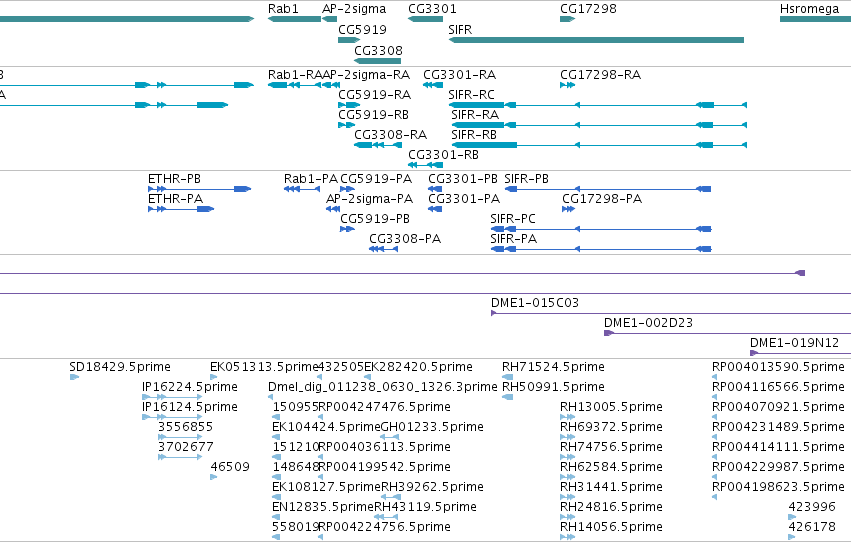Click the SIFR-RB transcript label

[474, 135]
